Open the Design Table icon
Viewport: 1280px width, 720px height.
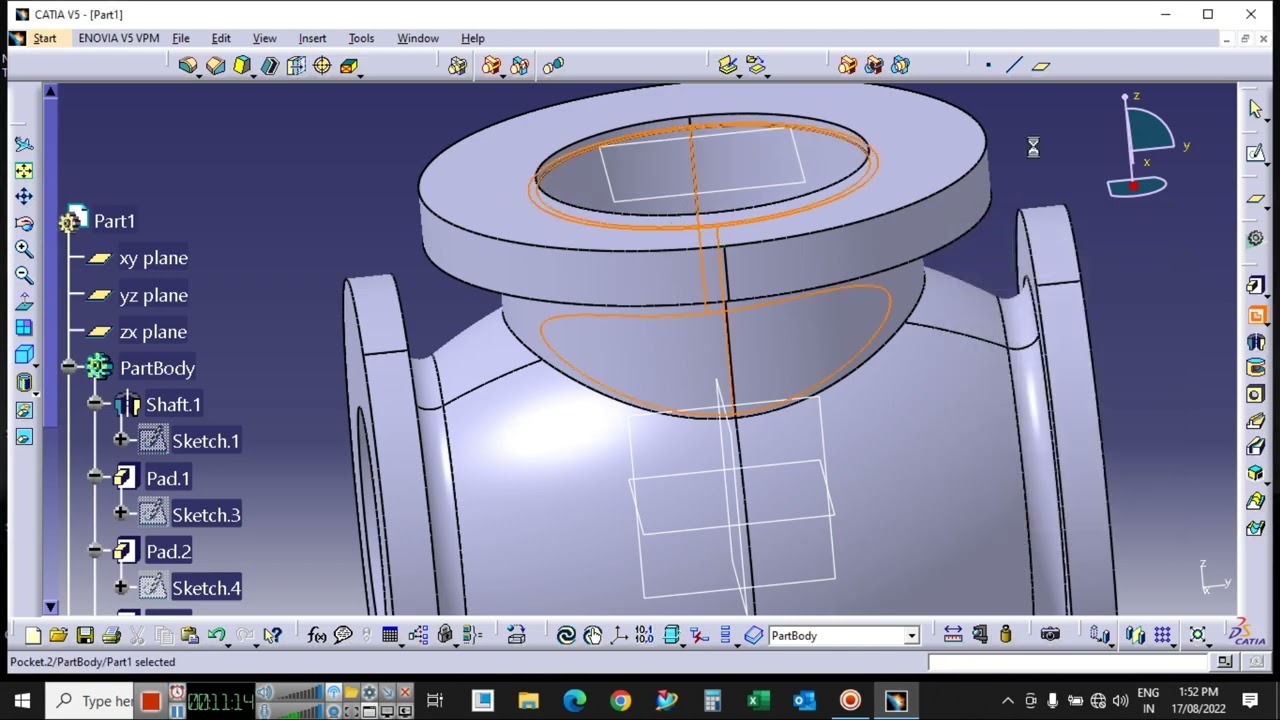point(390,635)
